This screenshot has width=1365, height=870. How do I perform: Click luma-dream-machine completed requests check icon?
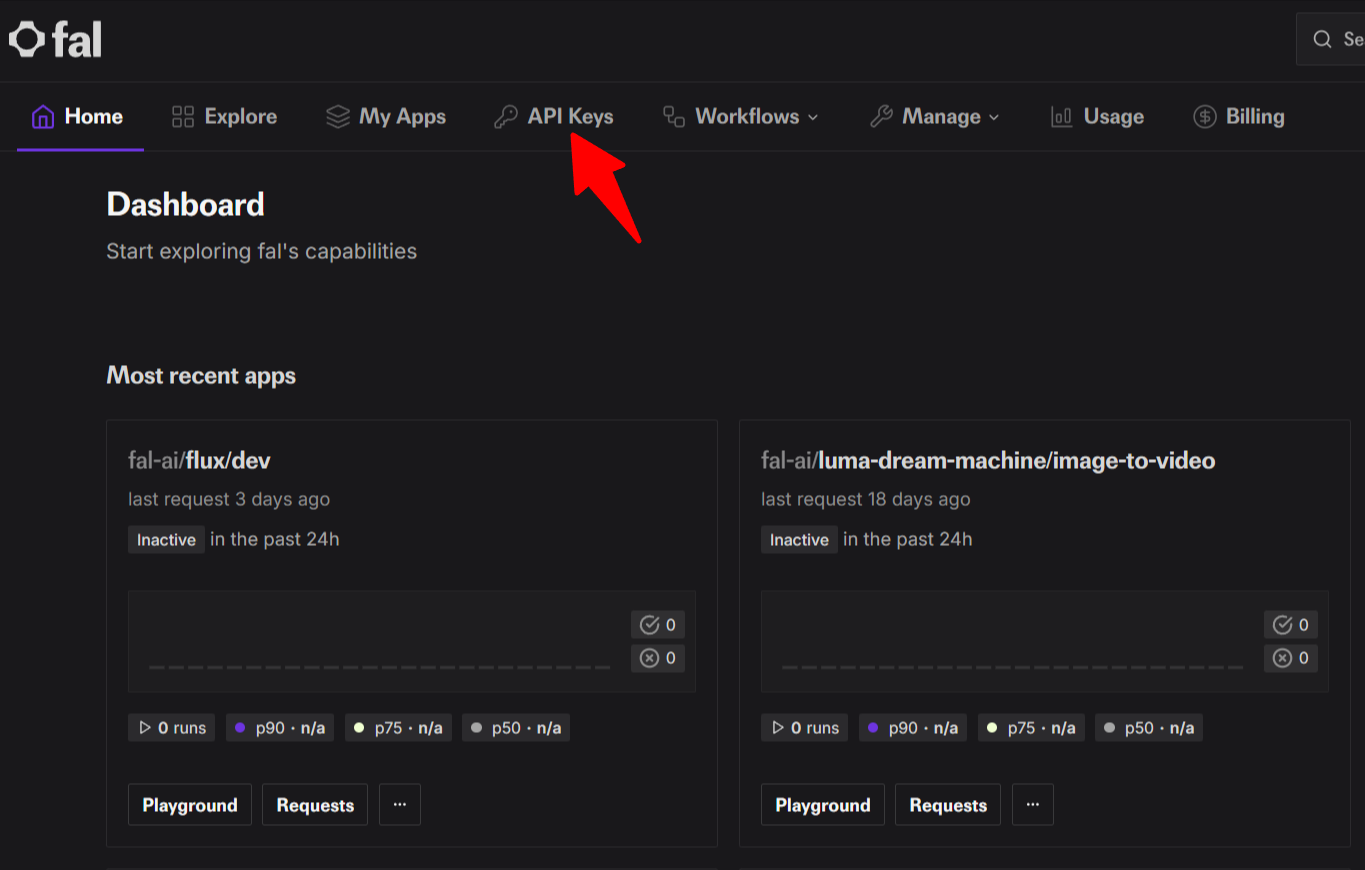click(x=1282, y=625)
